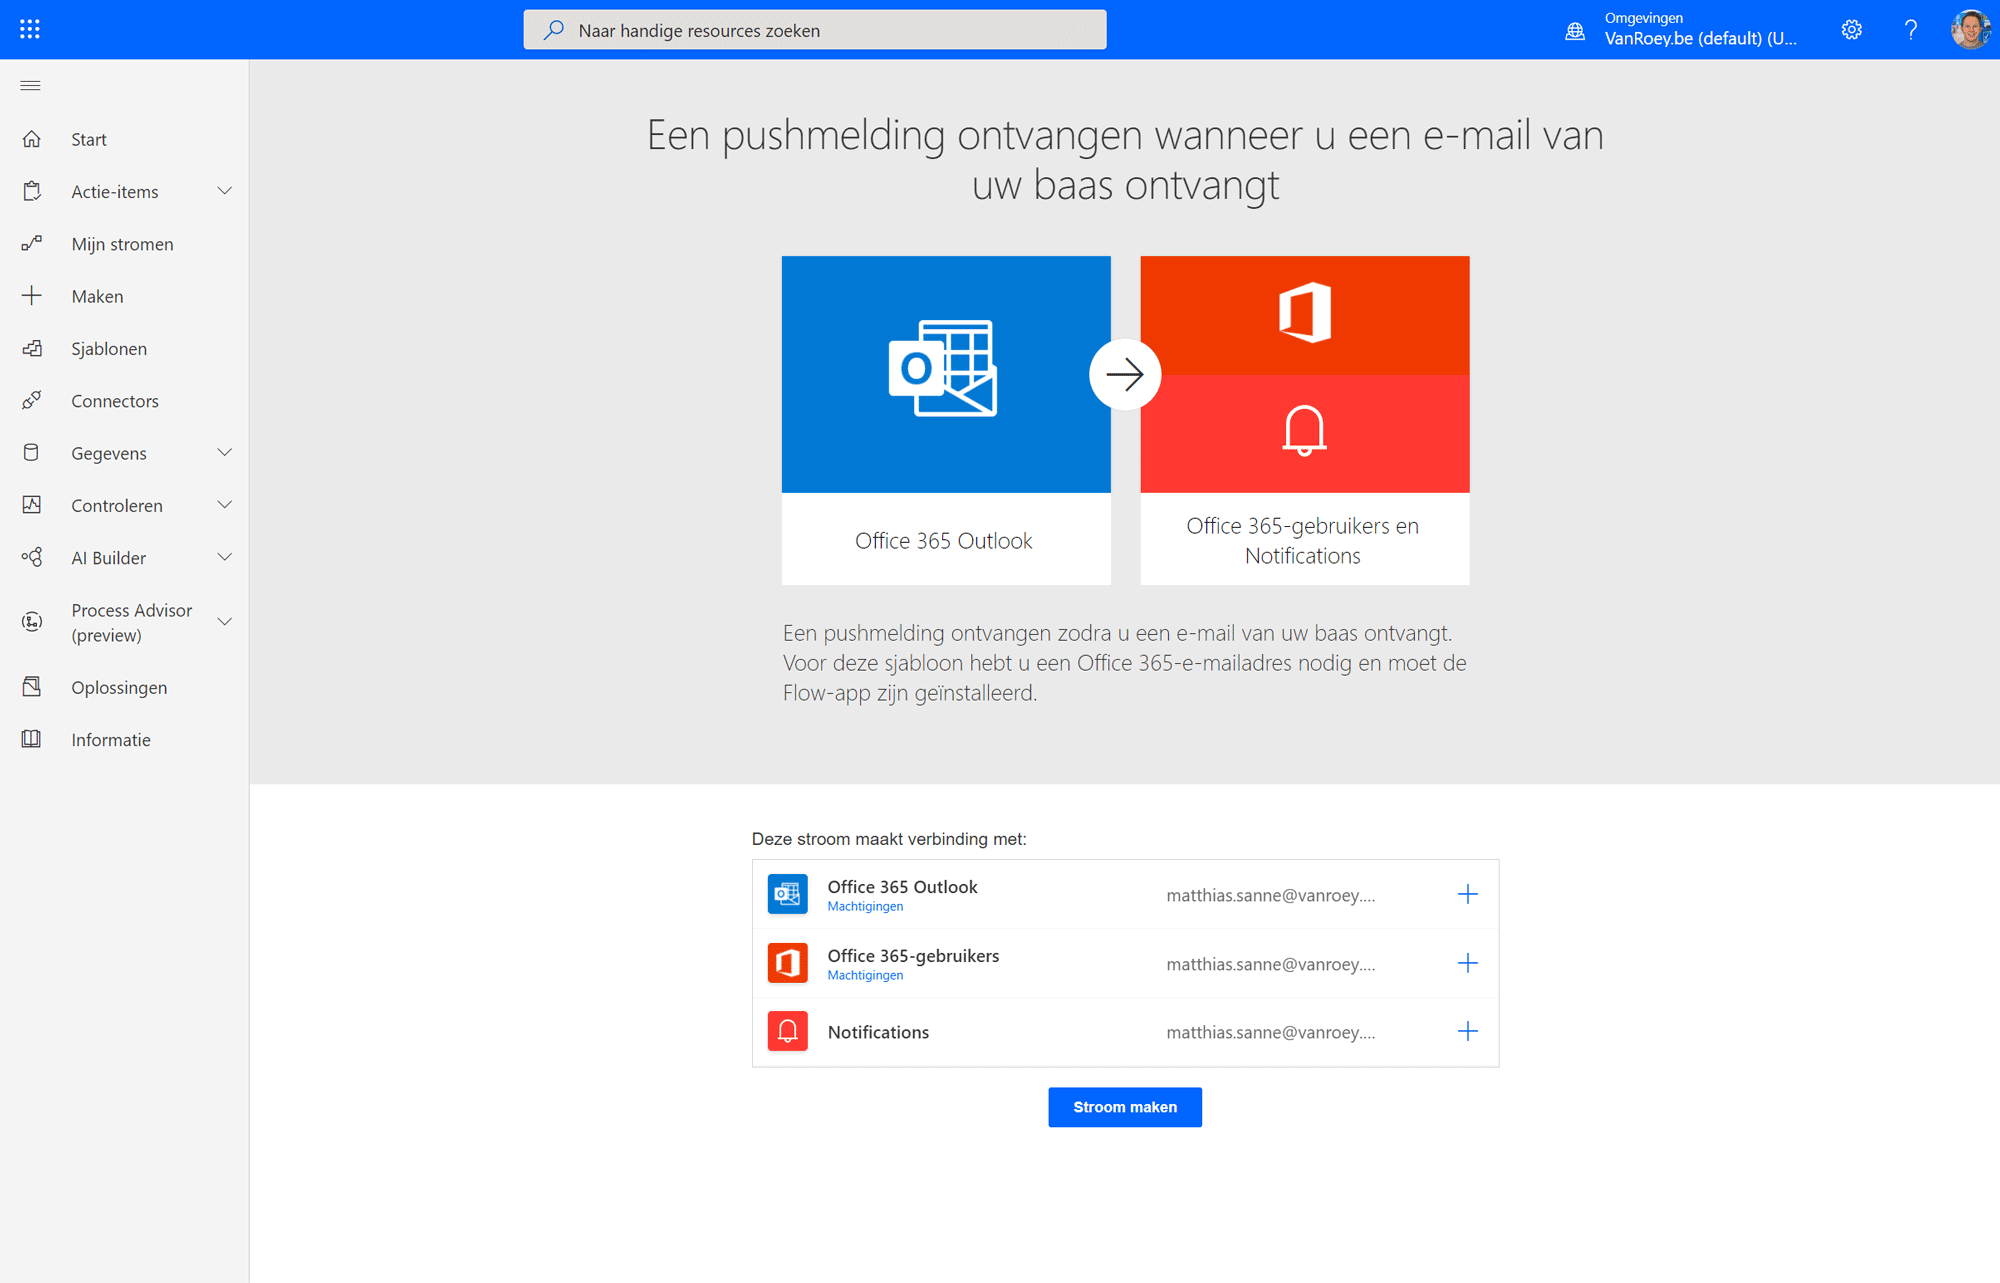Click the template title heading
Viewport: 2000px width, 1283px height.
click(x=1125, y=160)
